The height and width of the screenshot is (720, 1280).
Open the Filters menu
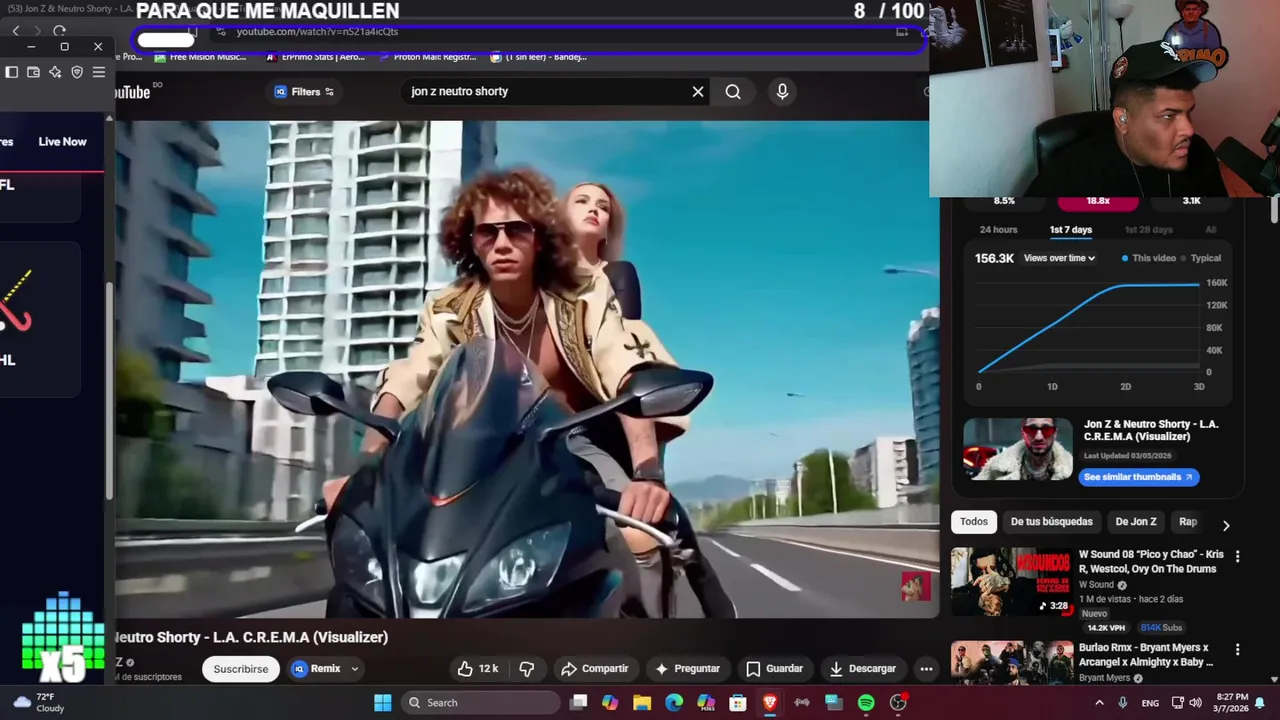click(305, 92)
